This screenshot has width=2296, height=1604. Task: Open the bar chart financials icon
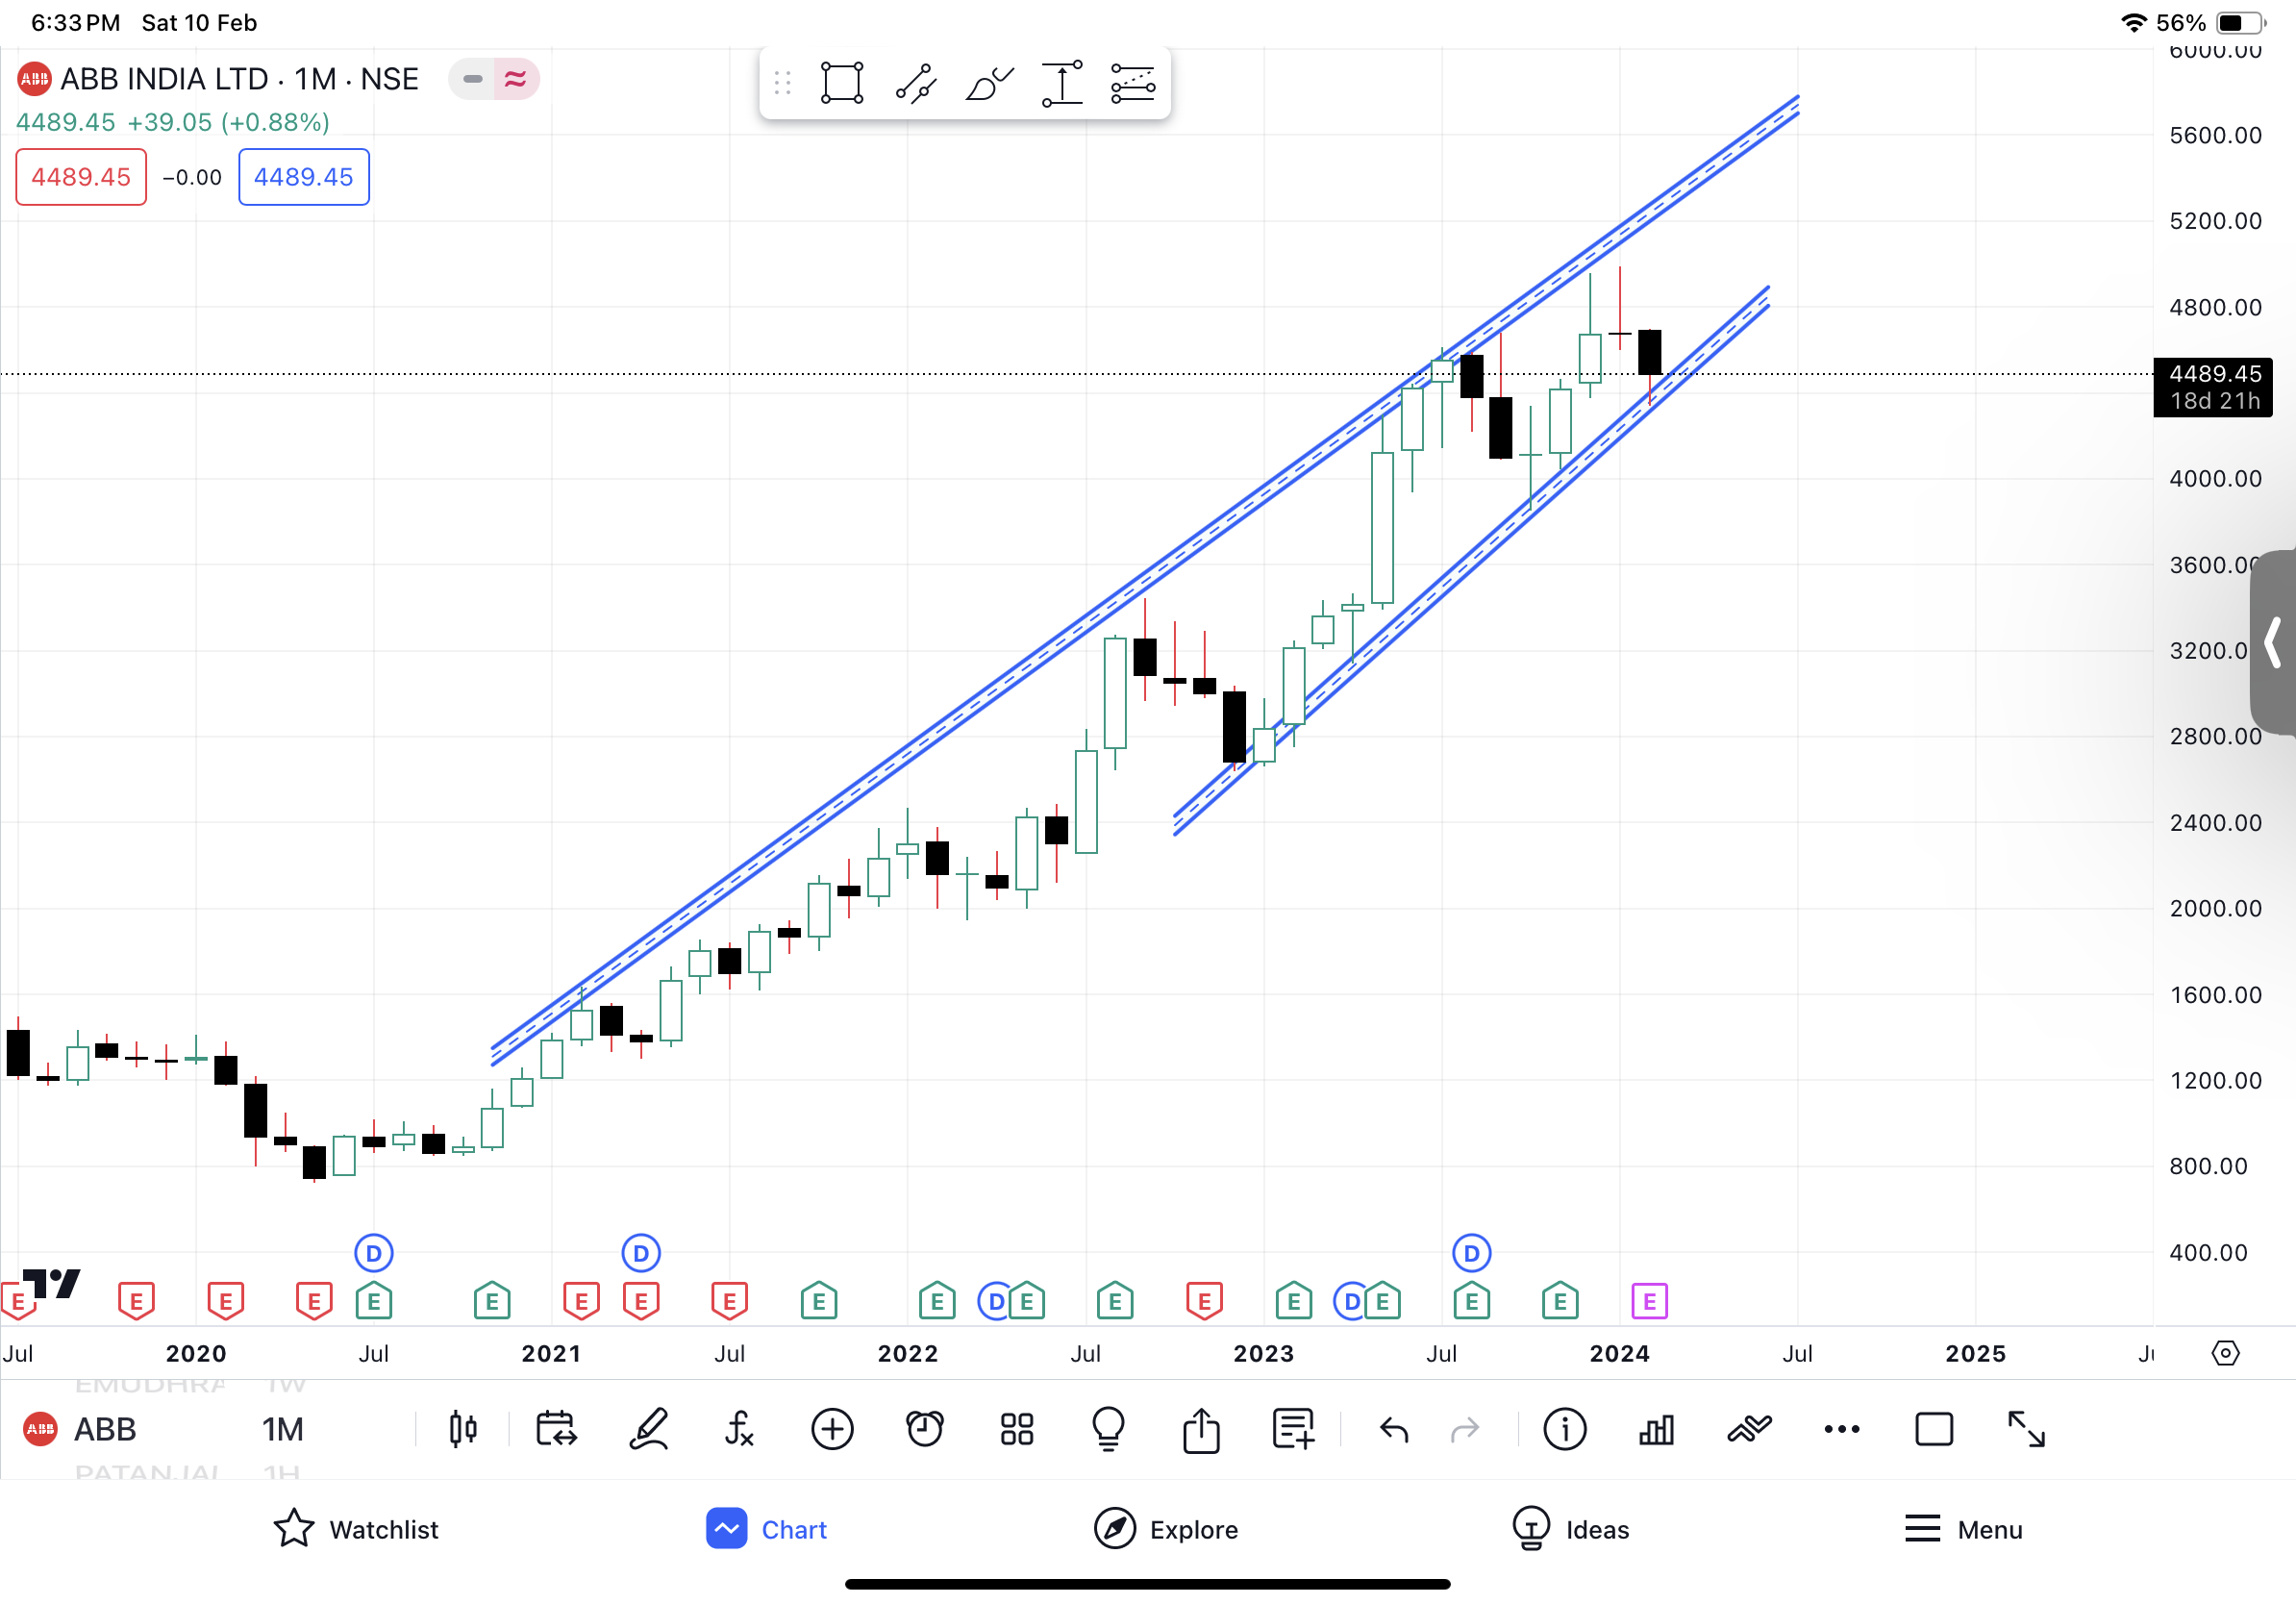1657,1429
